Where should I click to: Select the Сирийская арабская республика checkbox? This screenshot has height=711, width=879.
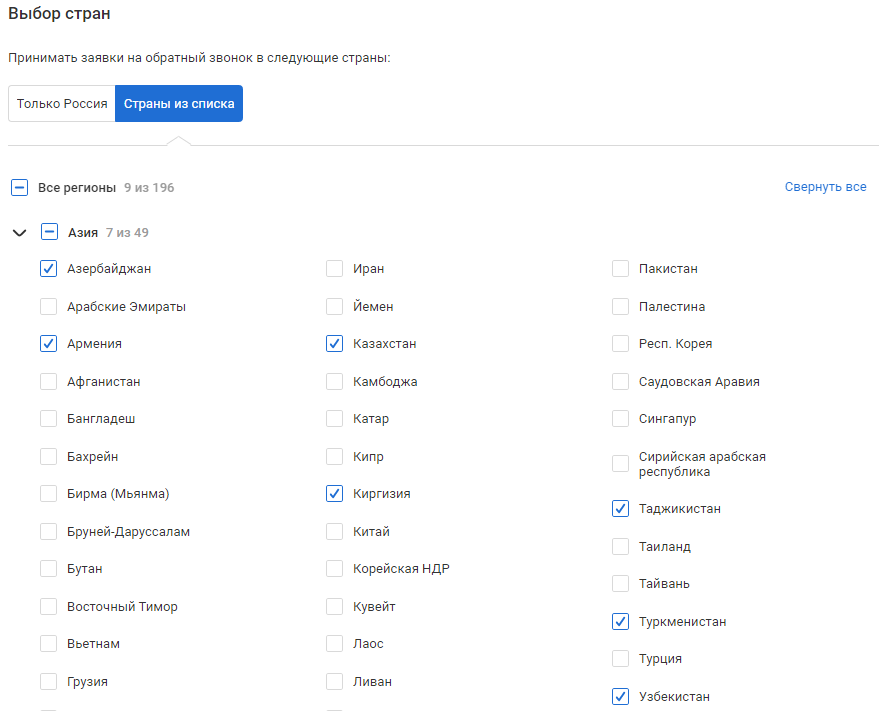[621, 464]
